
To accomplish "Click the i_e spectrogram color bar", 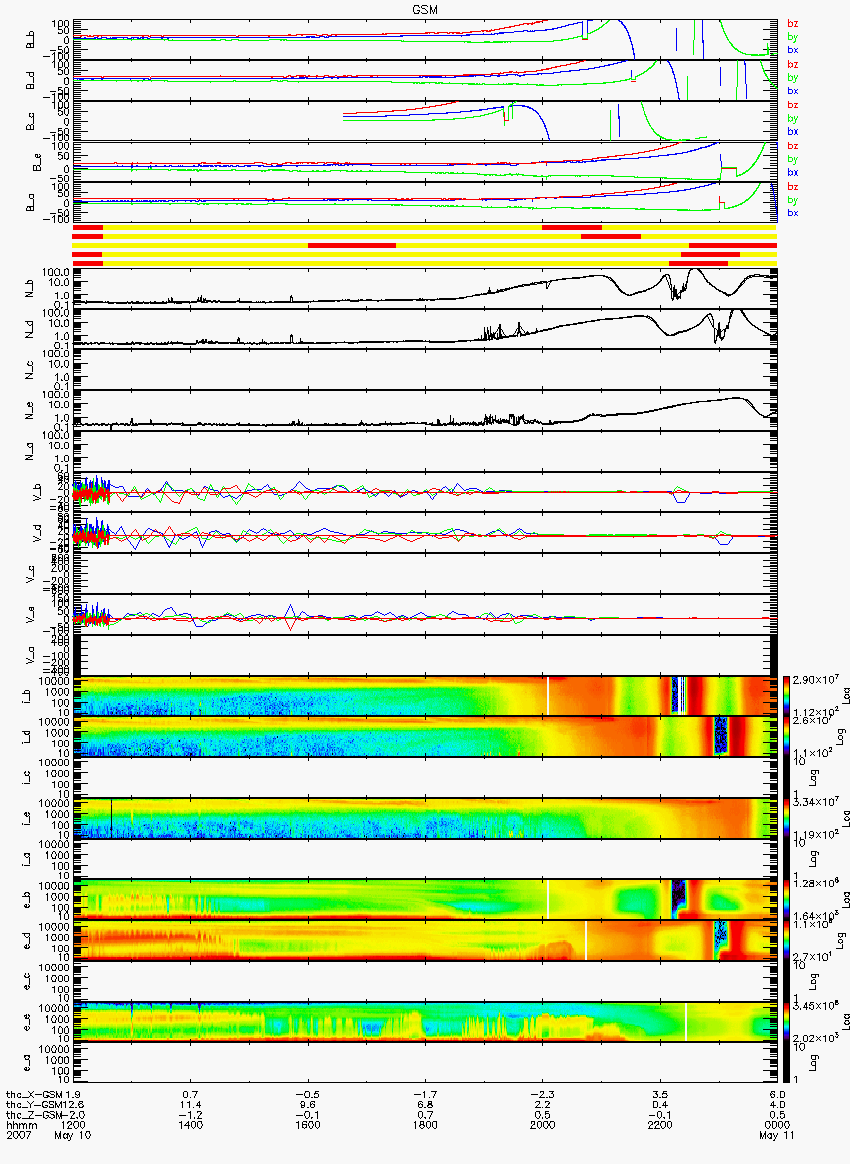I will 787,818.
